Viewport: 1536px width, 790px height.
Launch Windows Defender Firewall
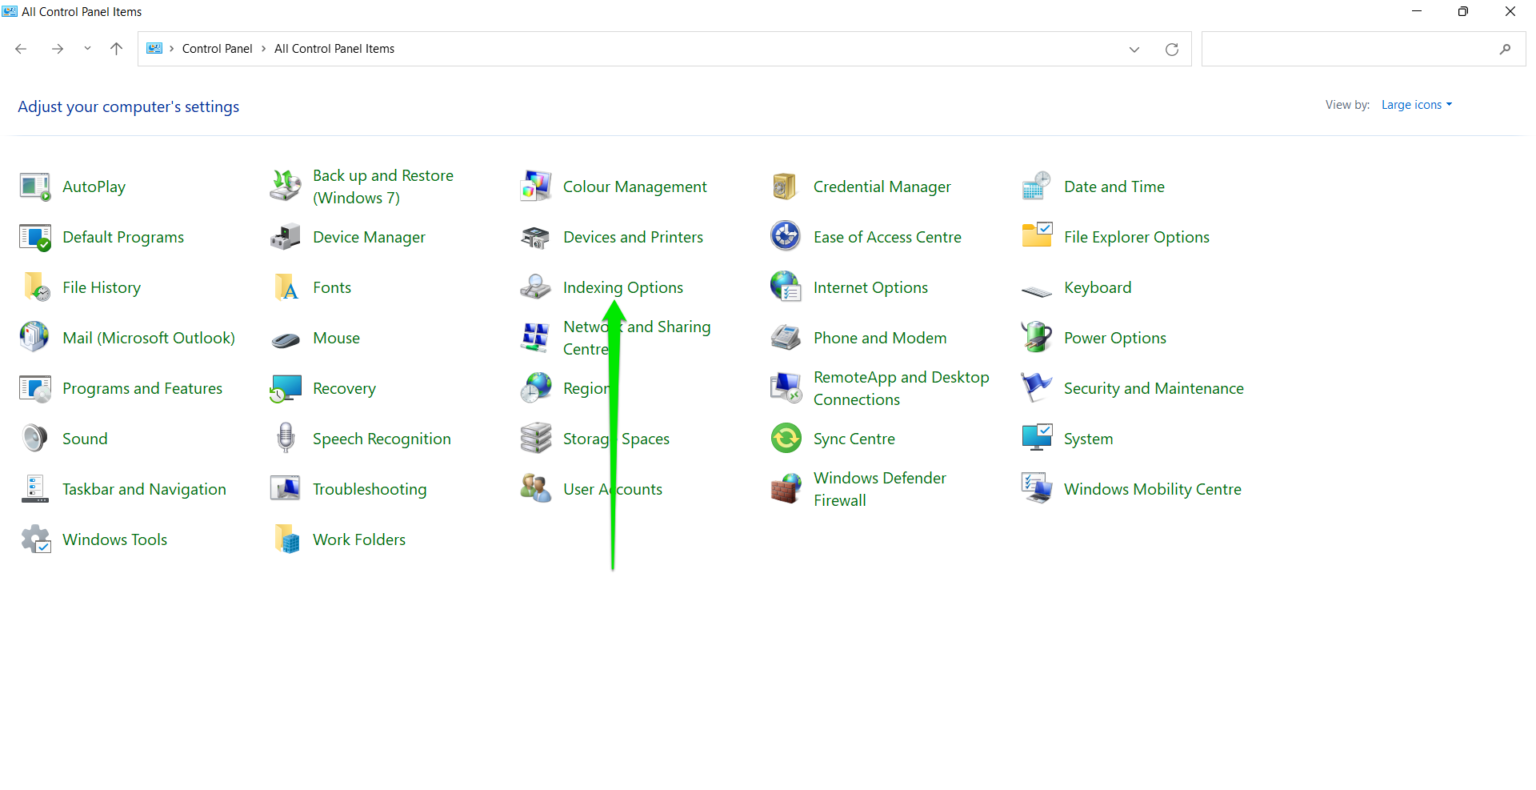(x=880, y=489)
